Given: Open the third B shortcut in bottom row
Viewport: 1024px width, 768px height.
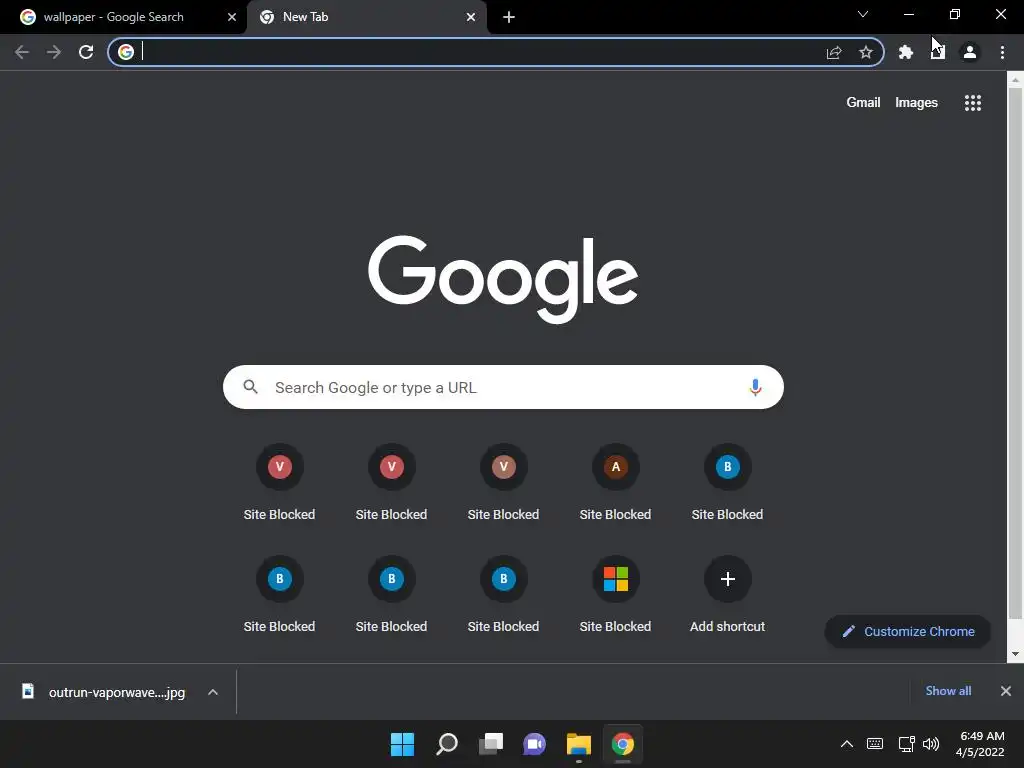Looking at the screenshot, I should click(504, 579).
